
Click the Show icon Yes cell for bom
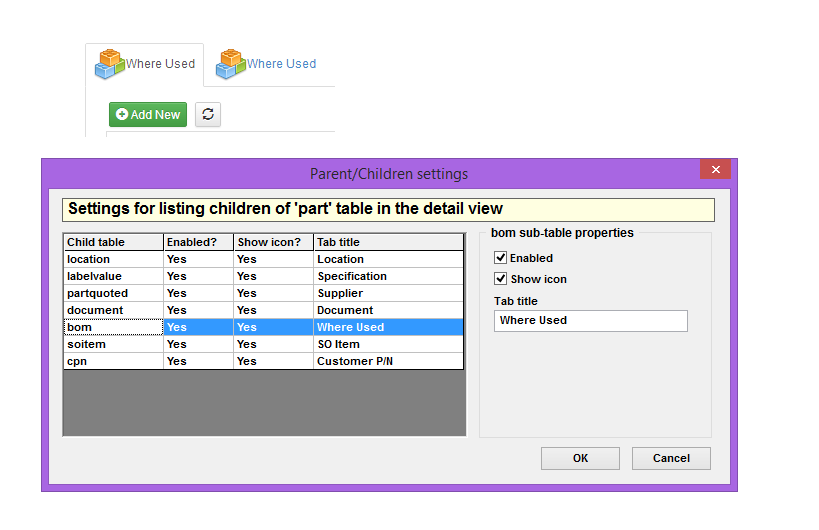click(273, 327)
